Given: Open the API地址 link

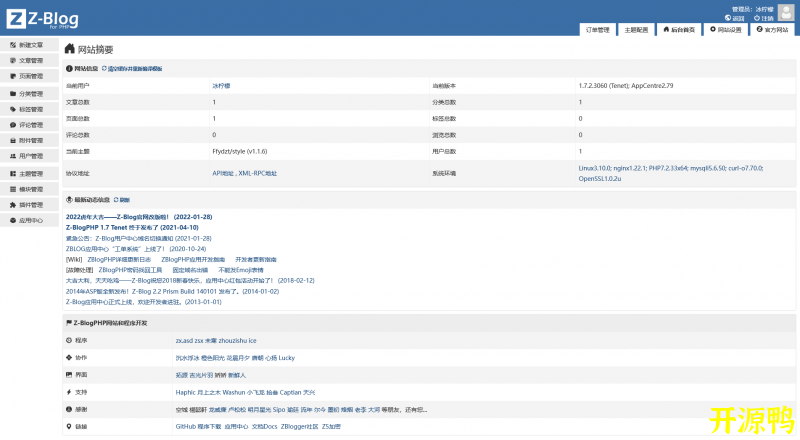Looking at the screenshot, I should (223, 174).
